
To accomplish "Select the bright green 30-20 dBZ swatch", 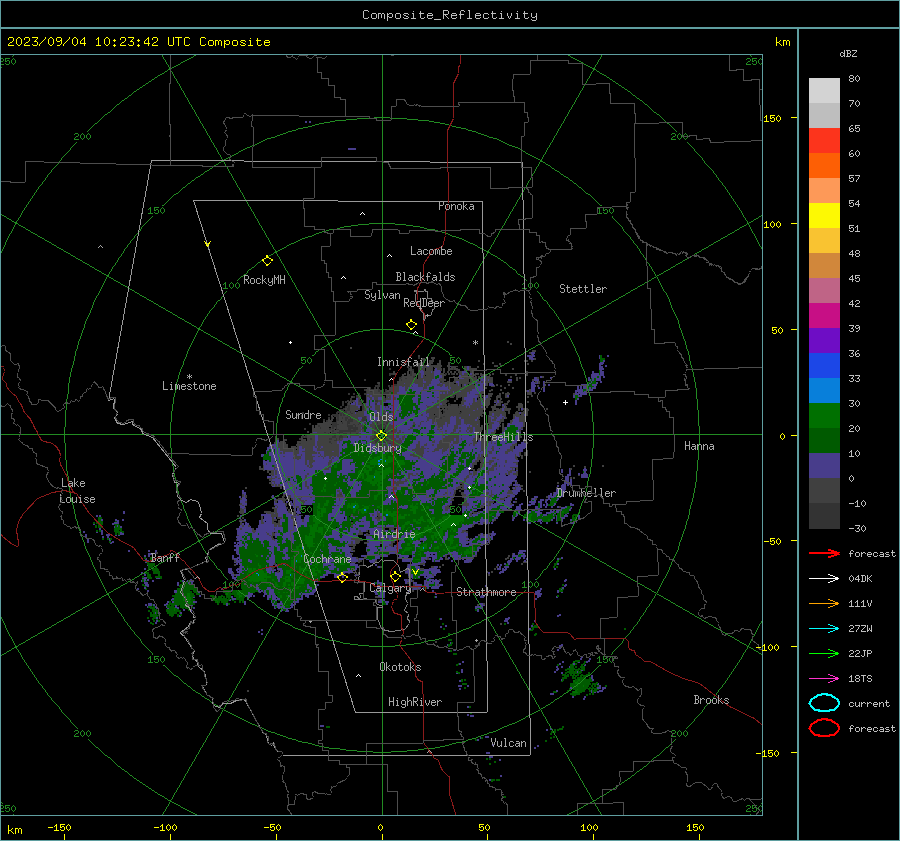I will tap(824, 415).
